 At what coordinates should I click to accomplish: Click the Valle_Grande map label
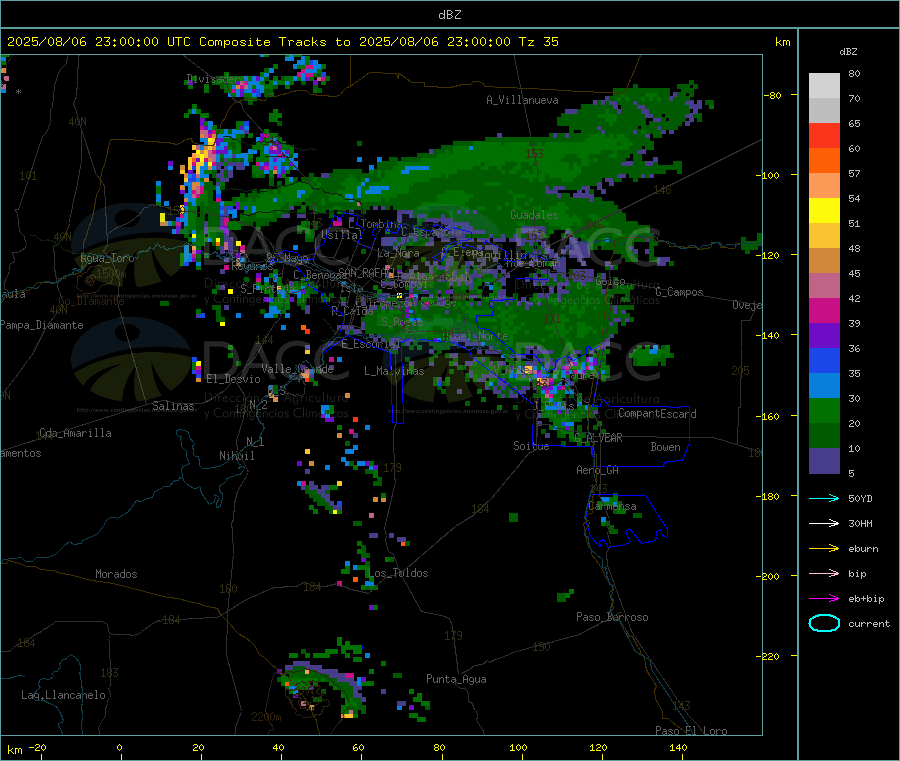pyautogui.click(x=298, y=368)
